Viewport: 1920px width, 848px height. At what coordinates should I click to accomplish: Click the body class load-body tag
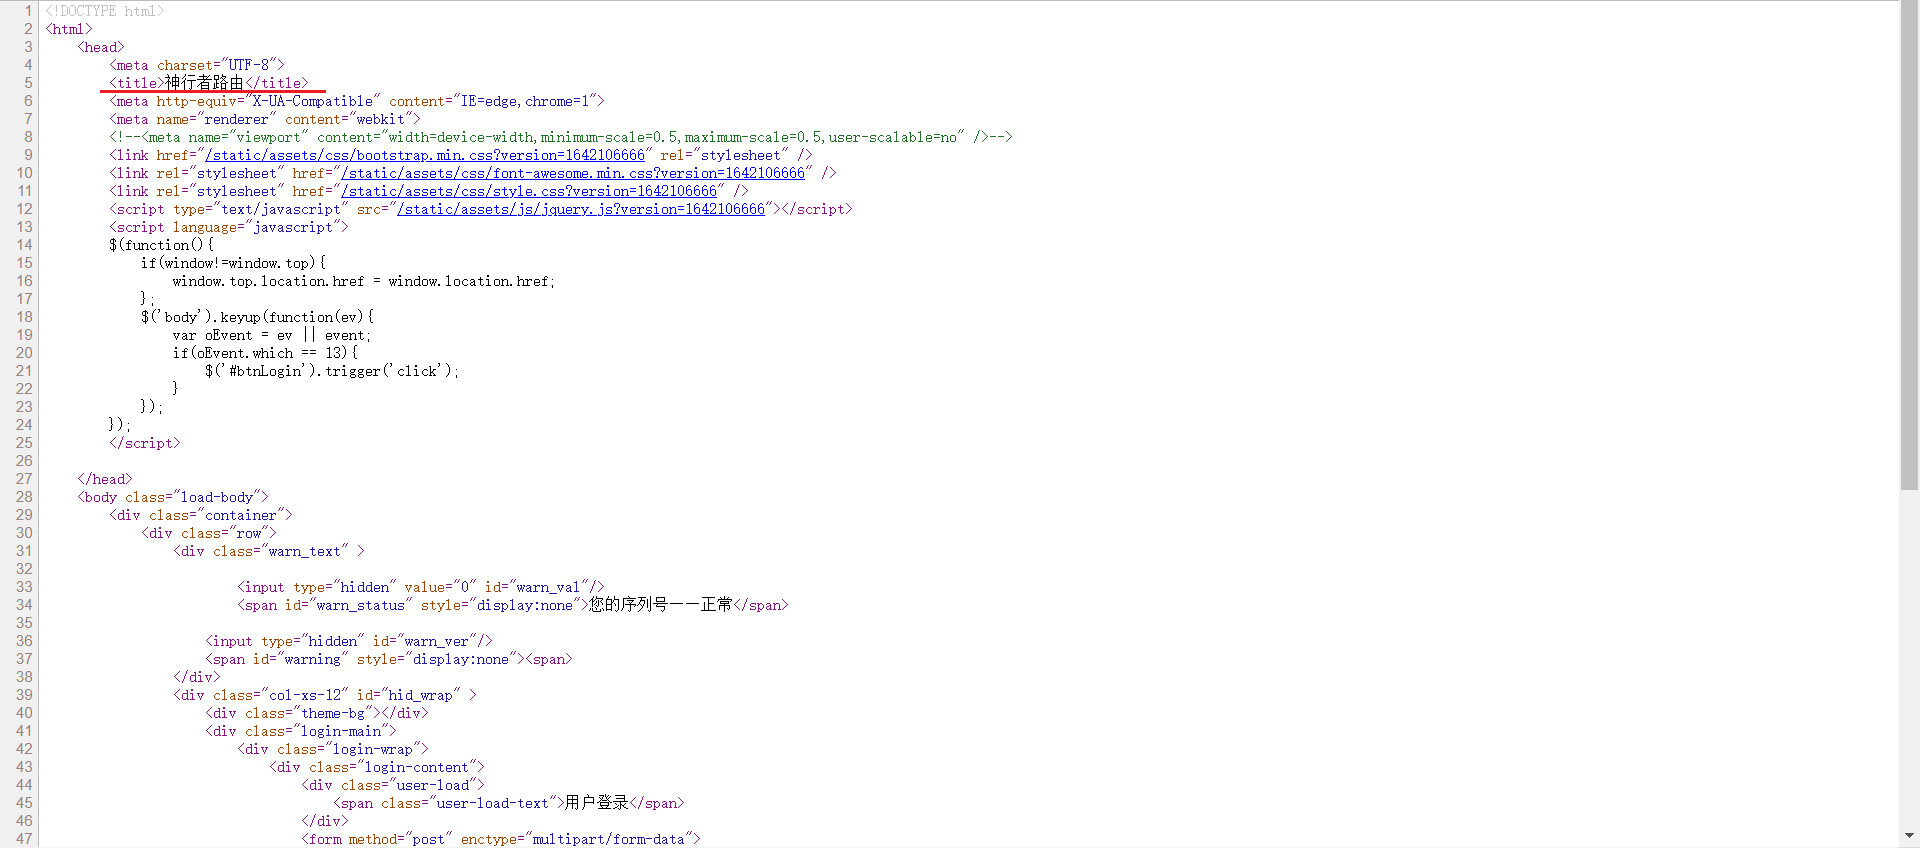point(173,497)
